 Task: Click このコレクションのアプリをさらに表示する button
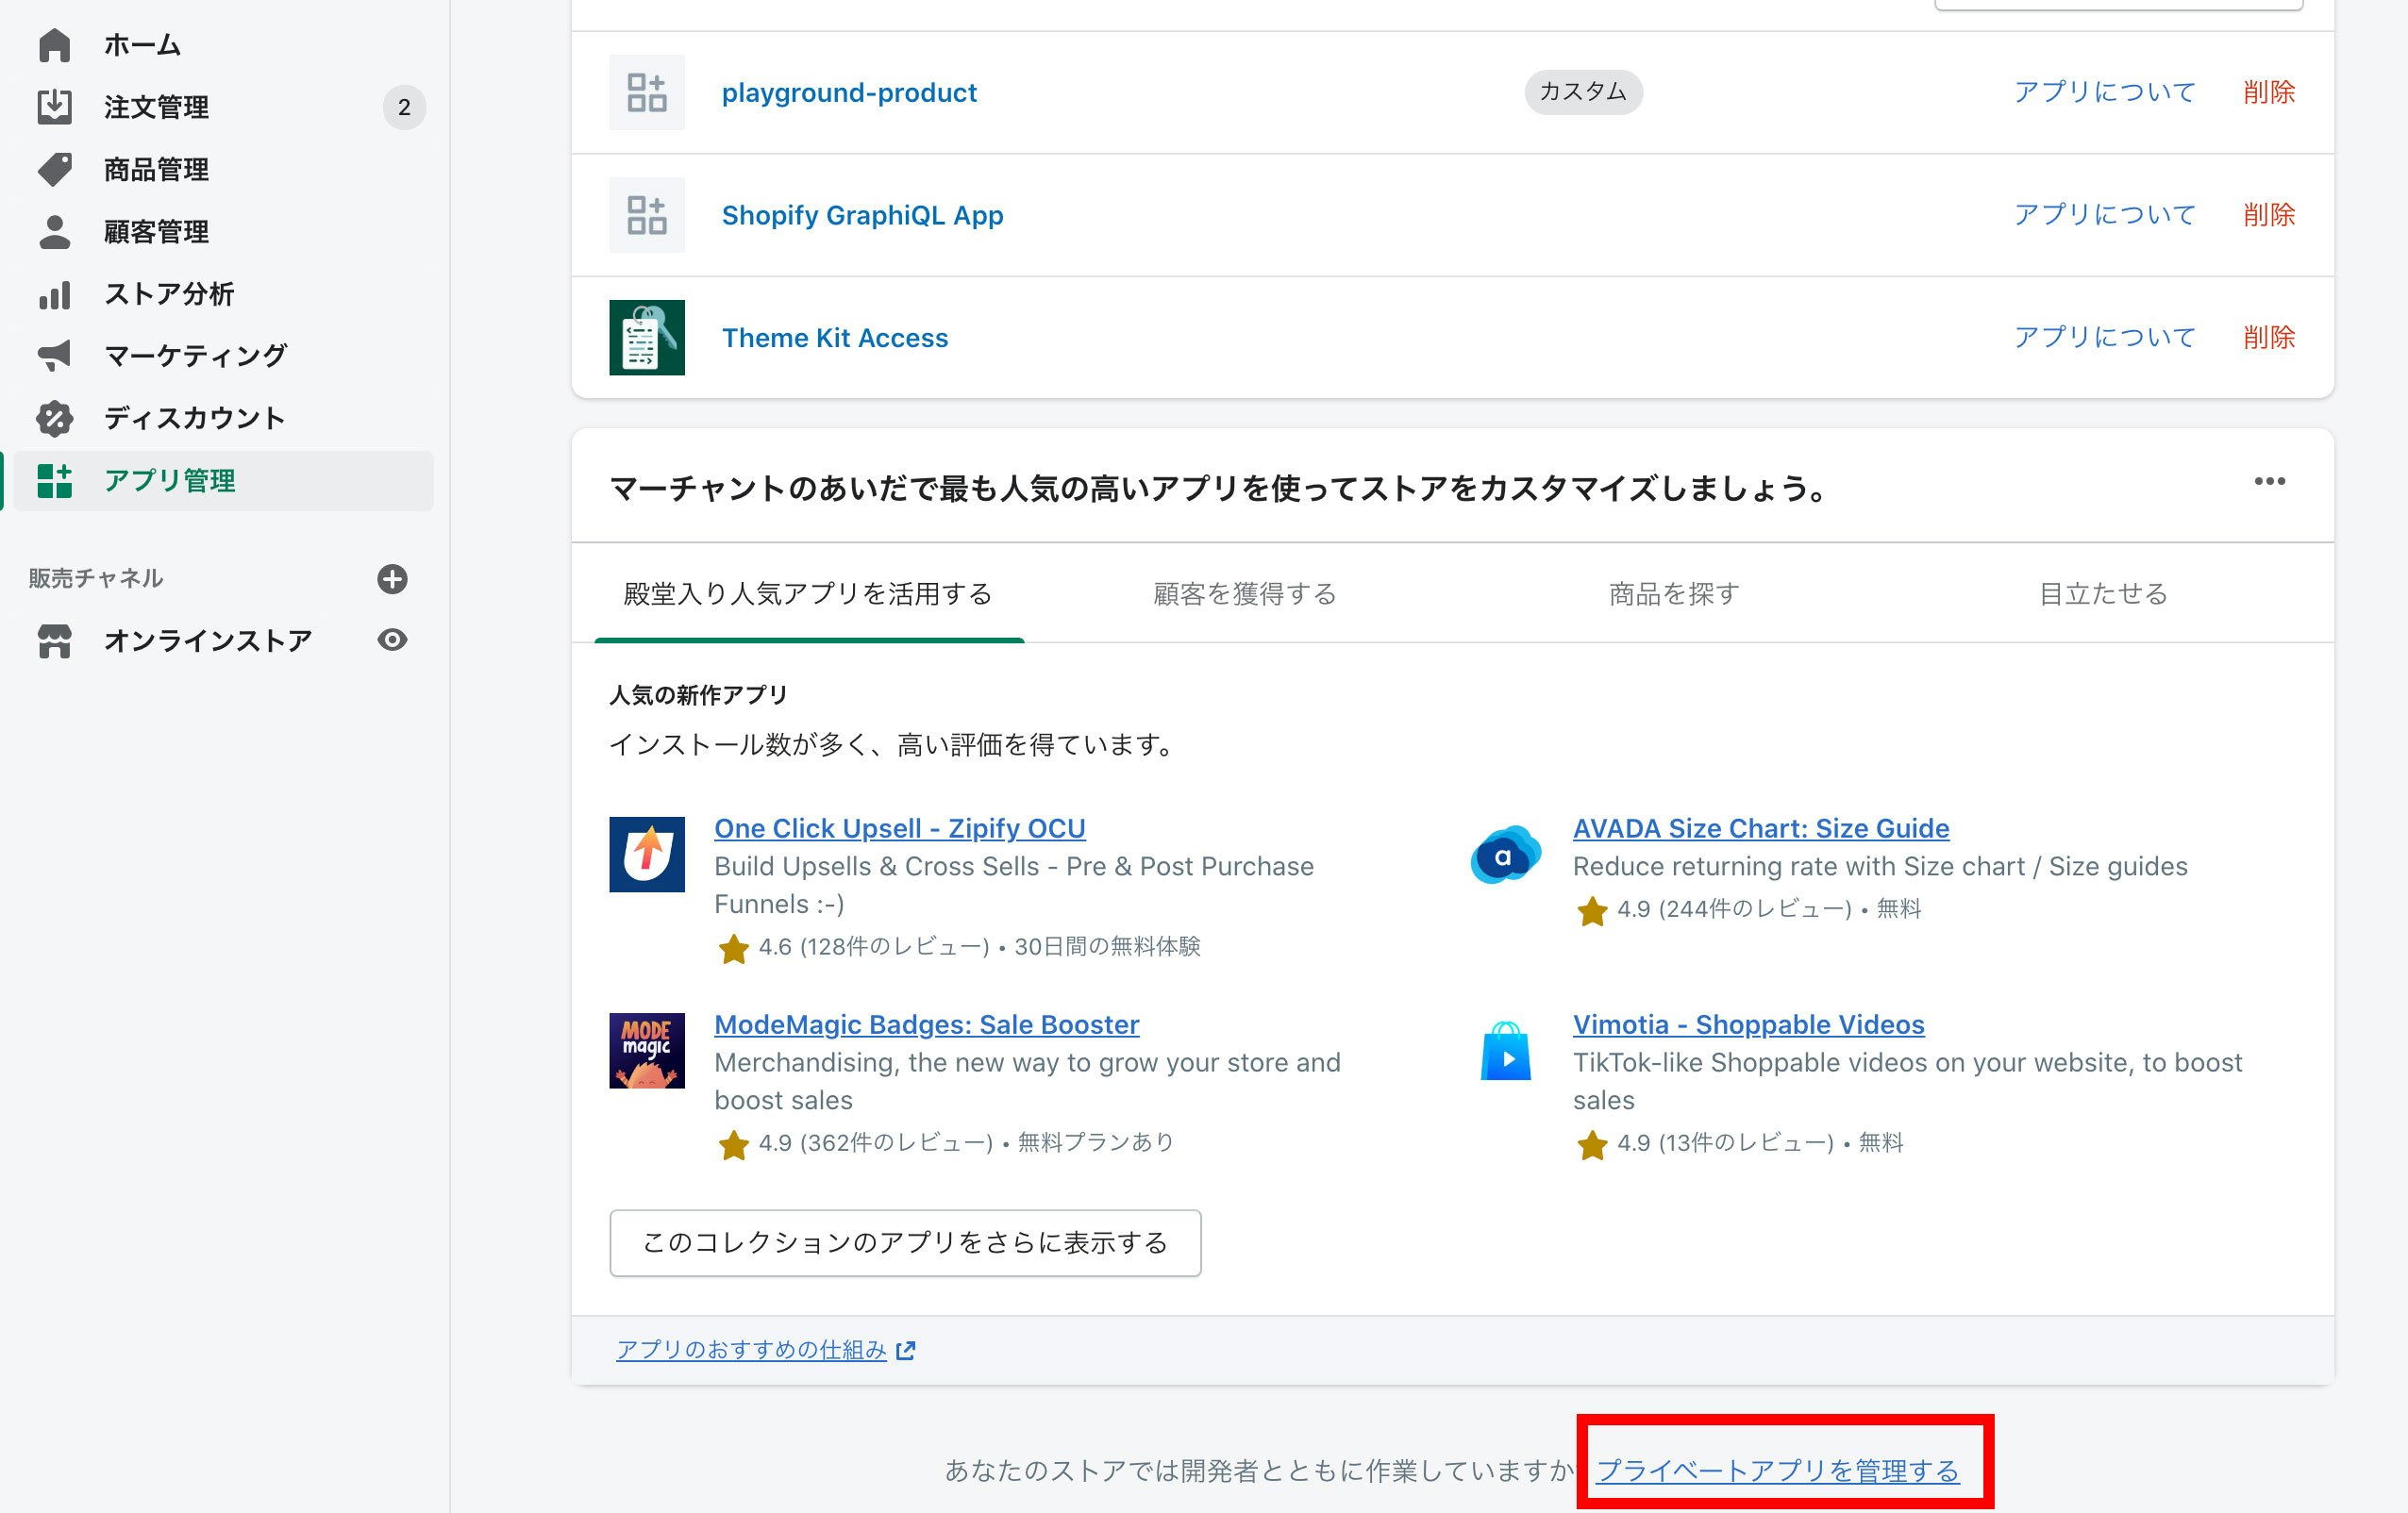pyautogui.click(x=905, y=1243)
